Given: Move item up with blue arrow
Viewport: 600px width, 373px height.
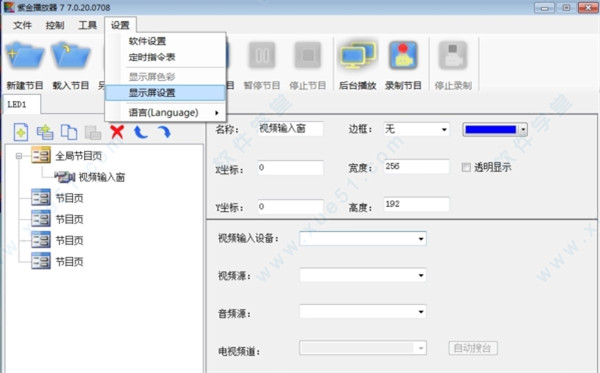Looking at the screenshot, I should 140,132.
